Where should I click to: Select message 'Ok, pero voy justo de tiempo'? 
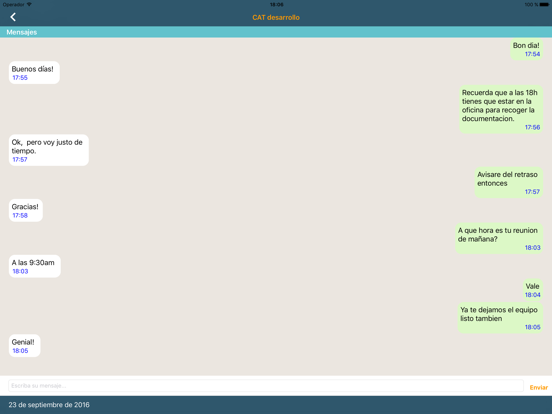tap(49, 150)
